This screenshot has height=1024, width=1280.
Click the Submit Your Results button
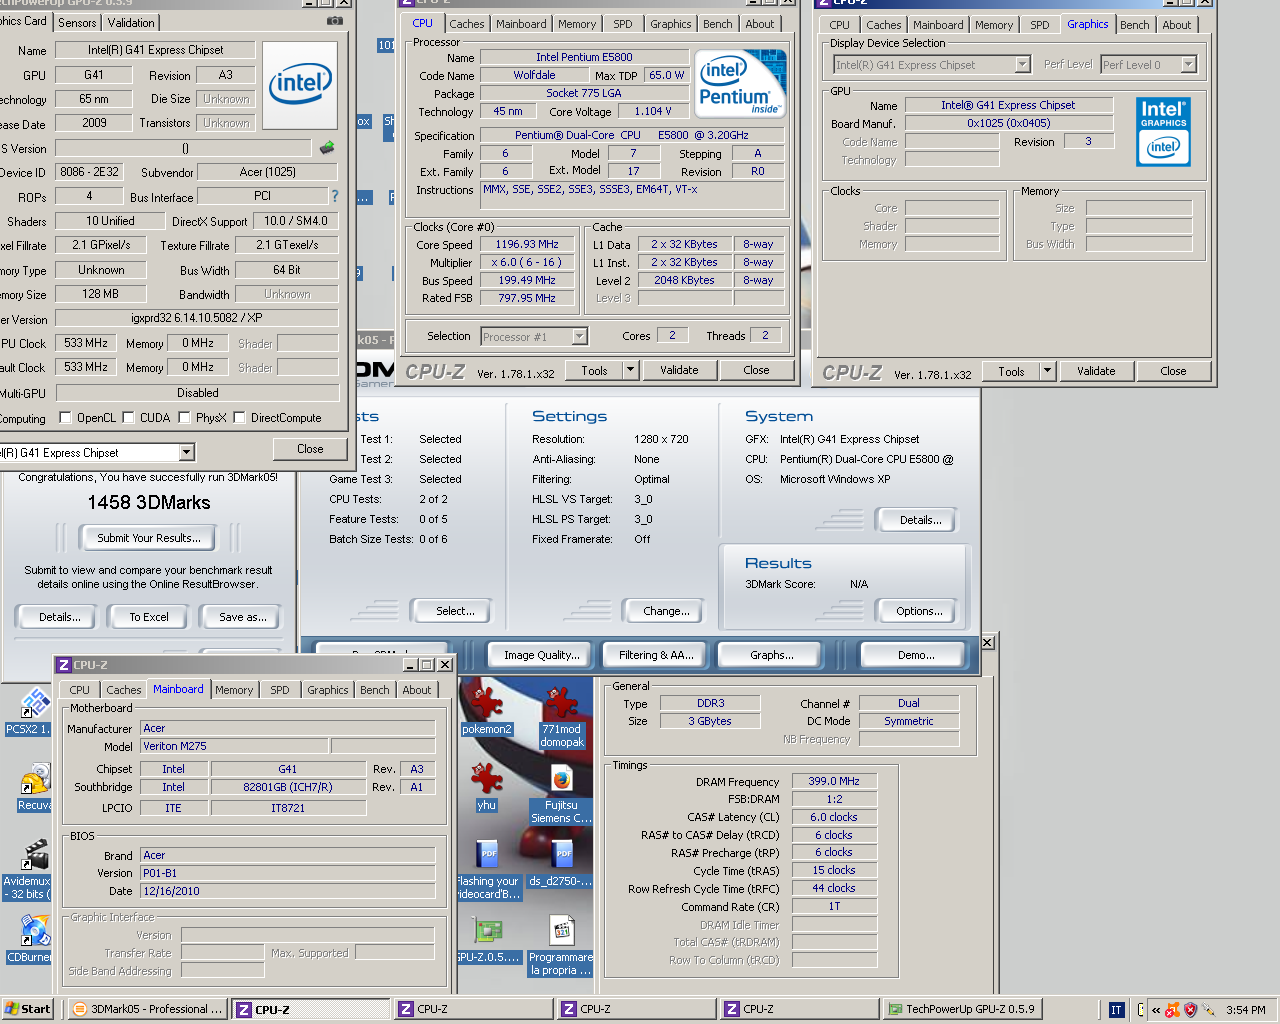pyautogui.click(x=148, y=538)
